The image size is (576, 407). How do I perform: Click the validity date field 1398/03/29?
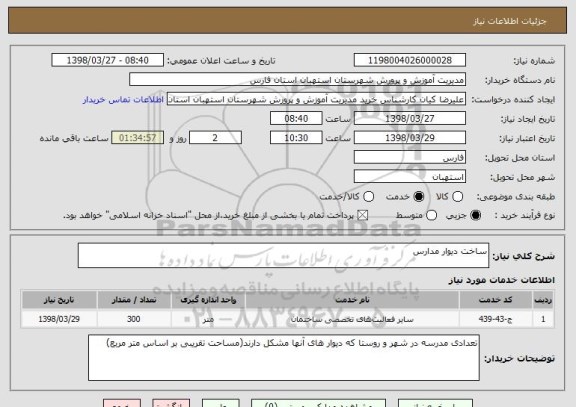(410, 138)
